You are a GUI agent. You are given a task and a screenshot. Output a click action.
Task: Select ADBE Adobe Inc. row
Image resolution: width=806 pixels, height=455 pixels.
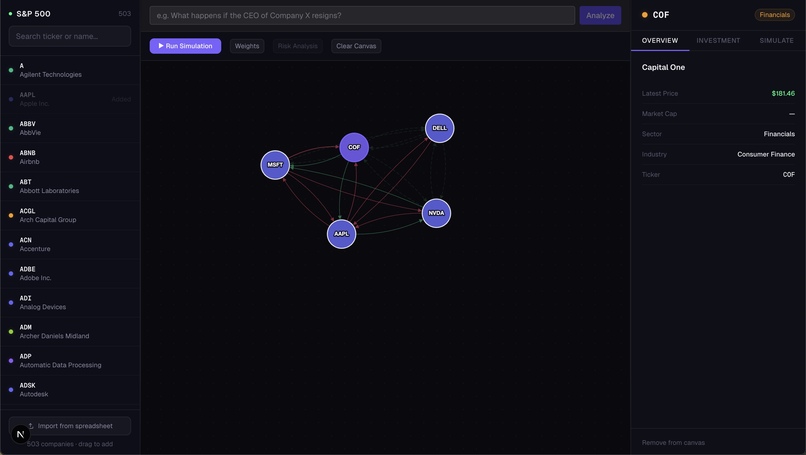tap(70, 274)
